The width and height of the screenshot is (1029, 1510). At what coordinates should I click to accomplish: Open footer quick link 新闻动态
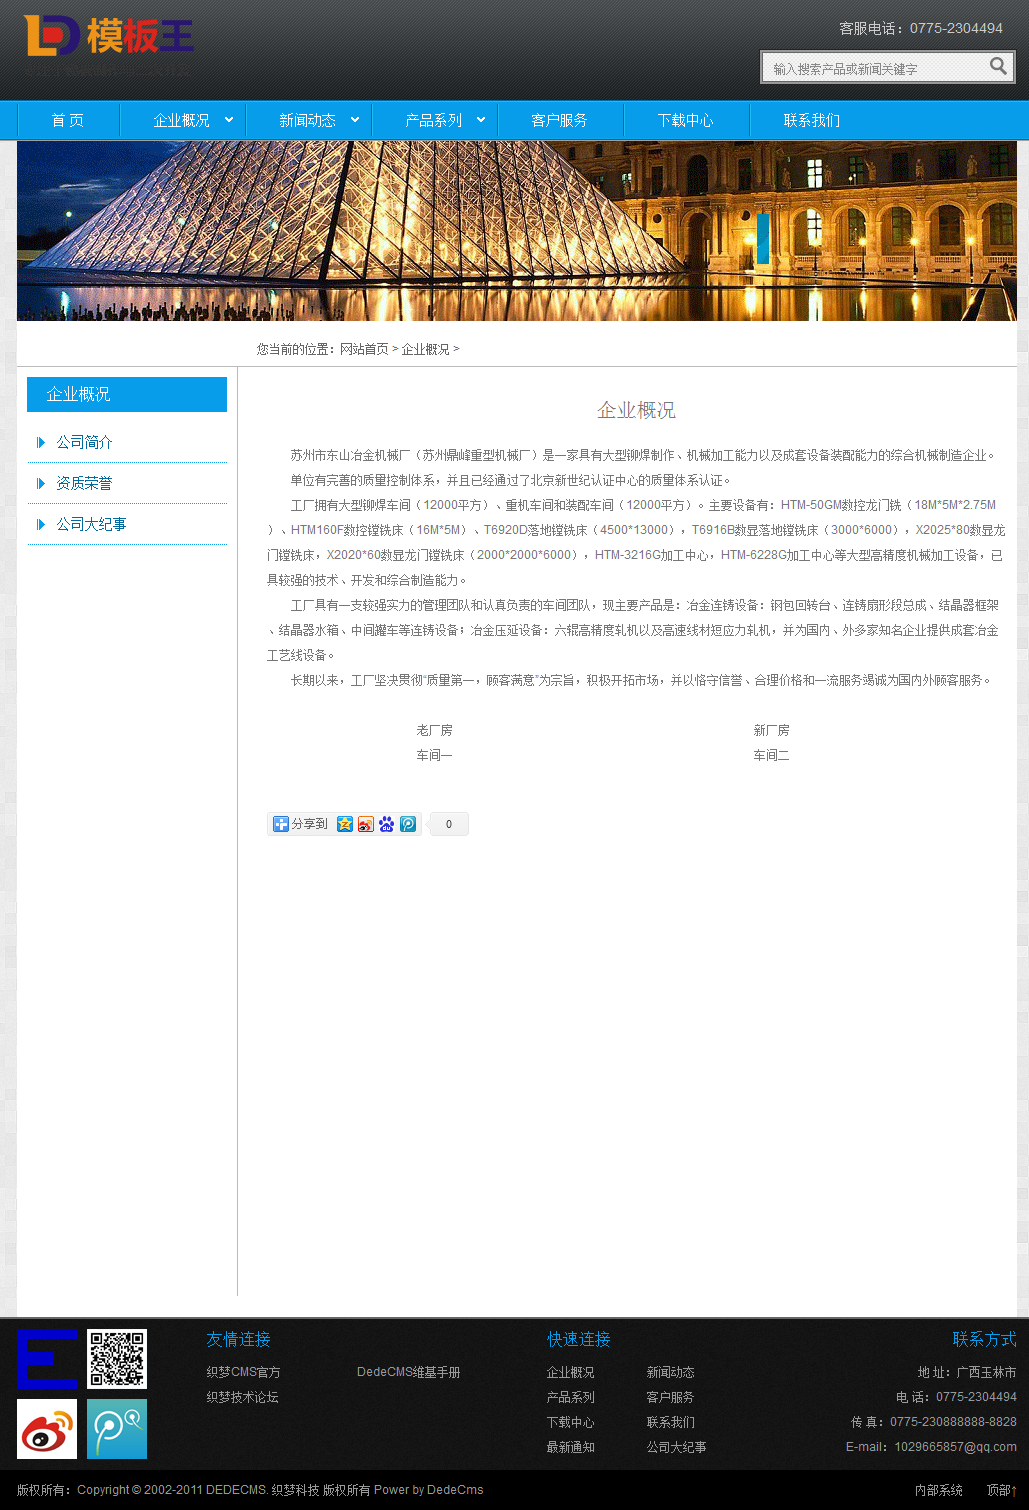(x=670, y=1372)
